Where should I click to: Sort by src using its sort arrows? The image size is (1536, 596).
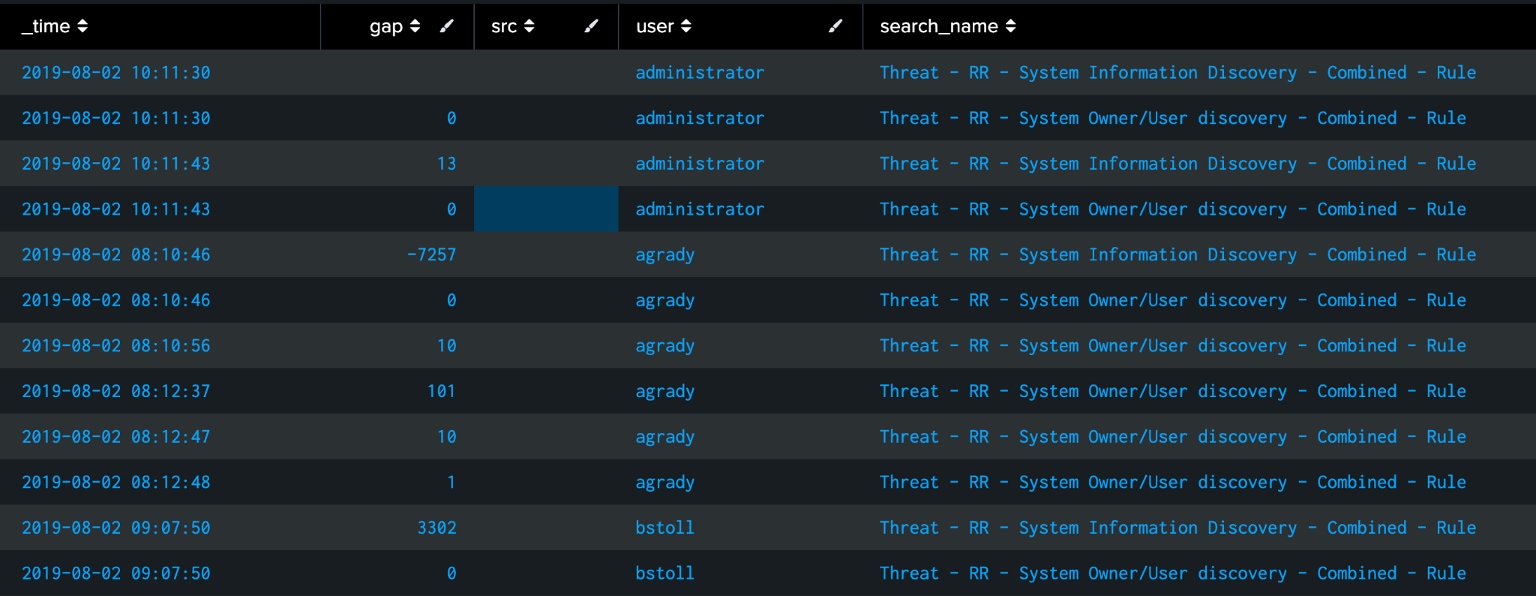[529, 27]
